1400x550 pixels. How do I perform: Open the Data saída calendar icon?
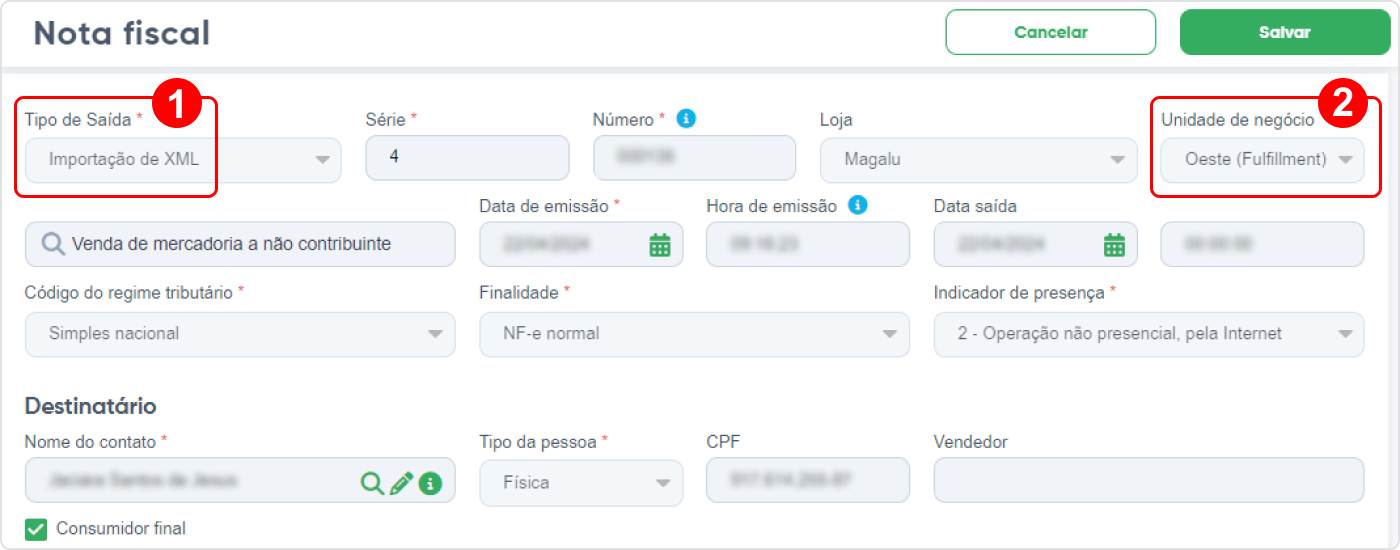point(1114,244)
